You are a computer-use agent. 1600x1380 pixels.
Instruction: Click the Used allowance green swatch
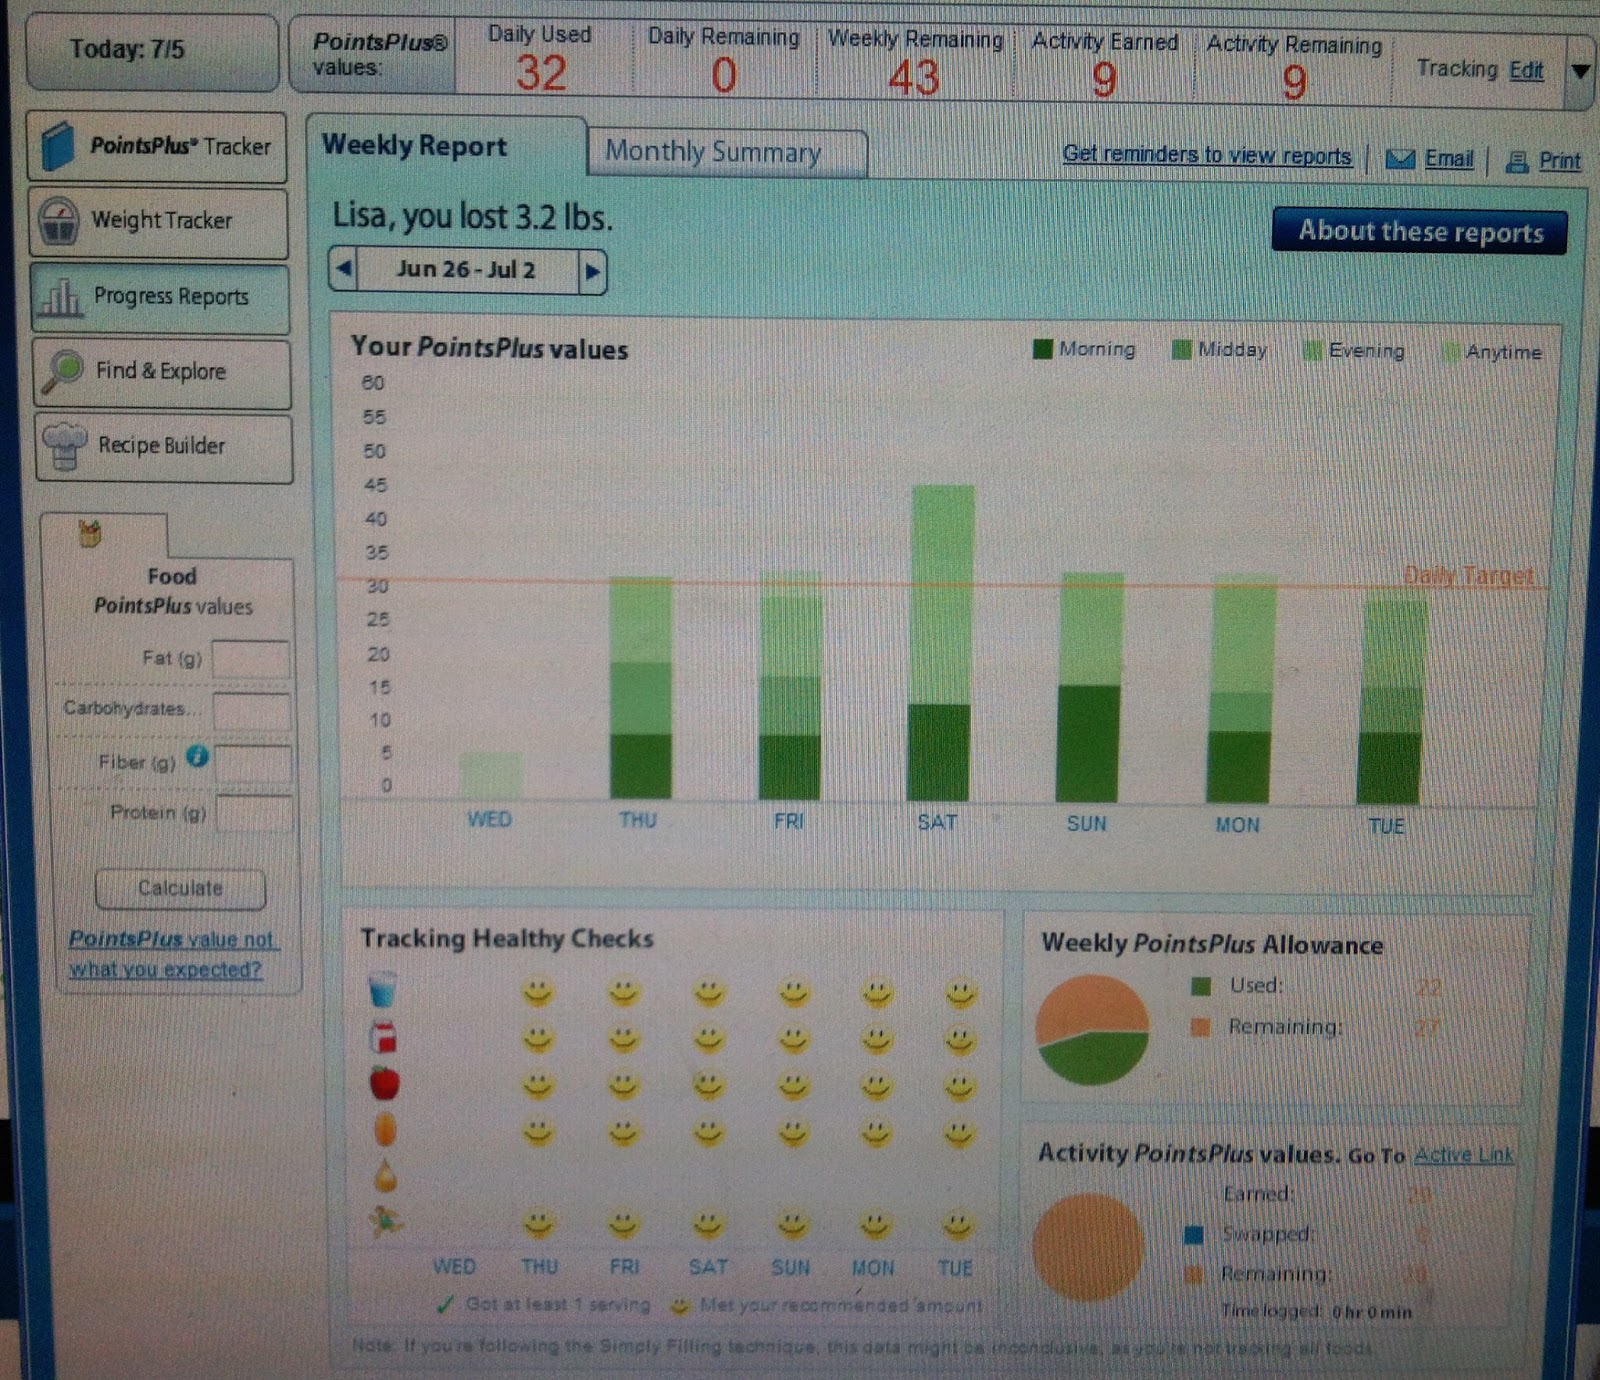coord(1201,986)
